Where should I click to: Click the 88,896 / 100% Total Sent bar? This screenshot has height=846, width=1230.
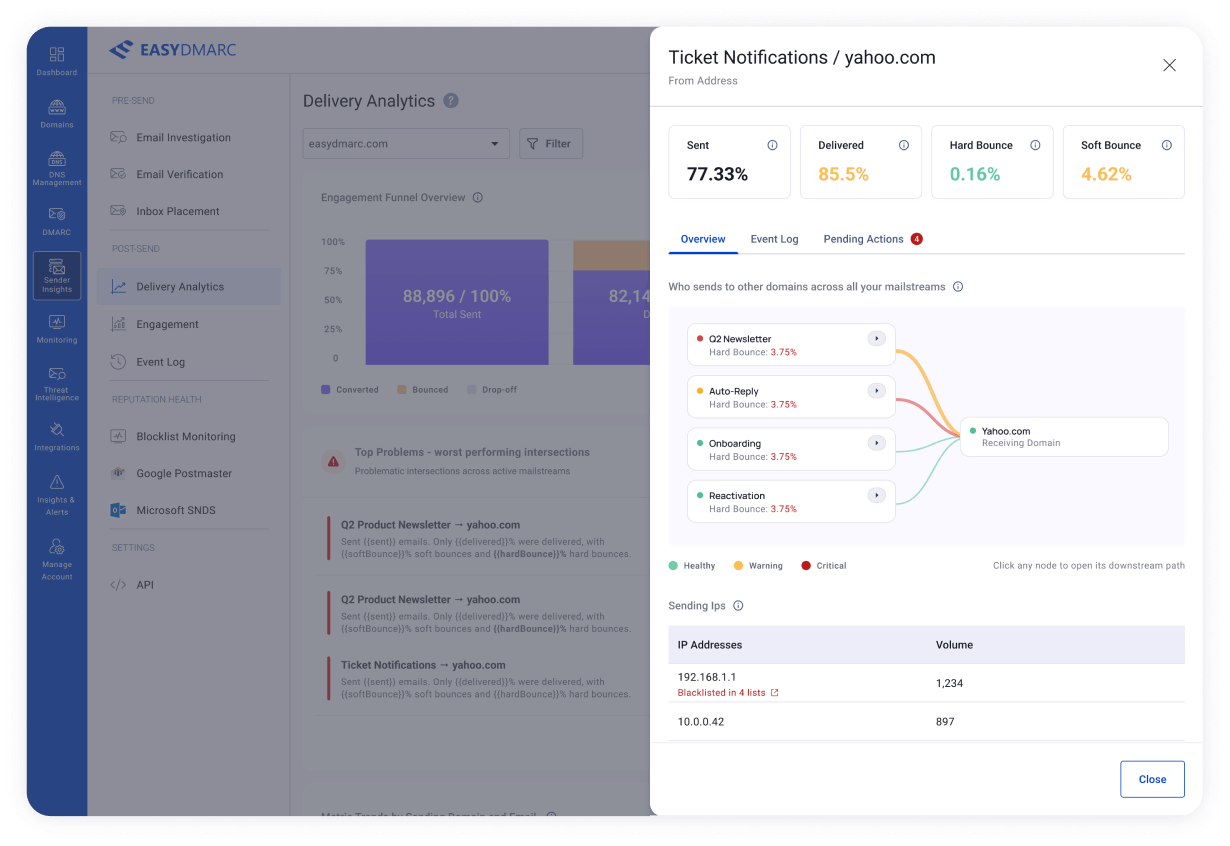click(457, 302)
